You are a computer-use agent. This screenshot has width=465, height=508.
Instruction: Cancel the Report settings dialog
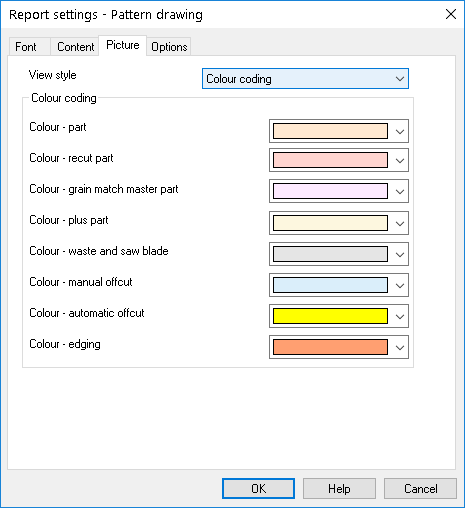[x=420, y=489]
